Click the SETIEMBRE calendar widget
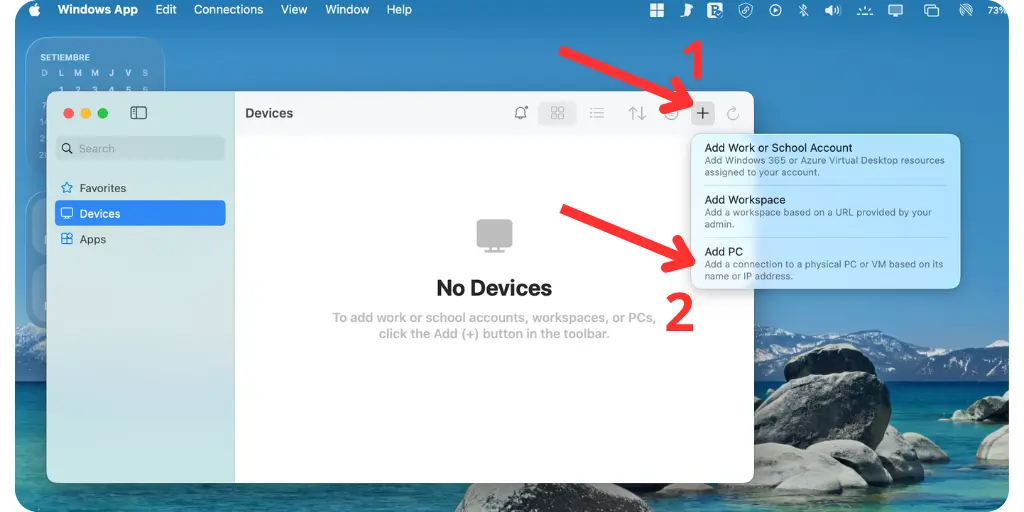The height and width of the screenshot is (512, 1024). click(x=95, y=65)
